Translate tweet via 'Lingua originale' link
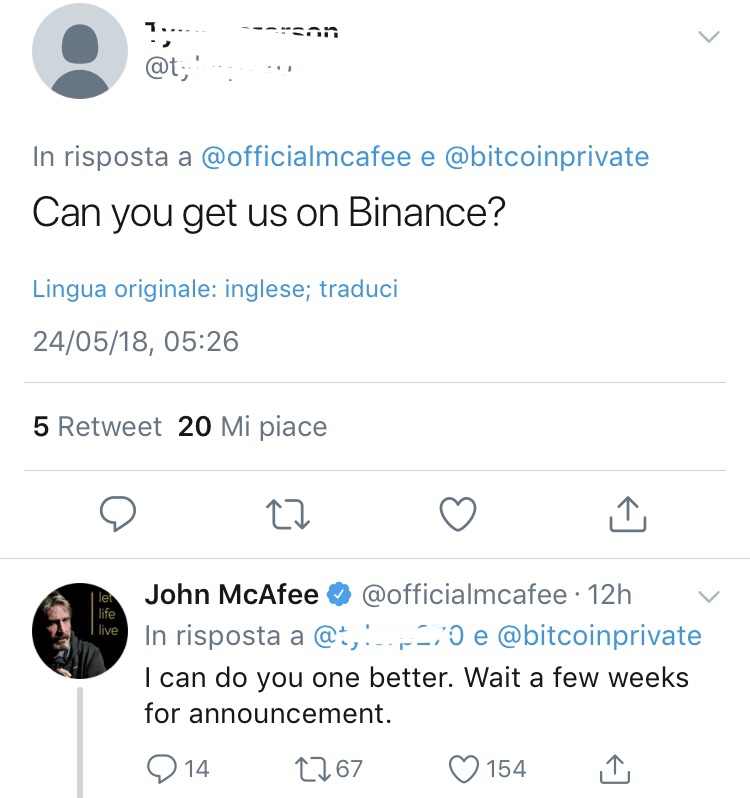 pos(215,289)
